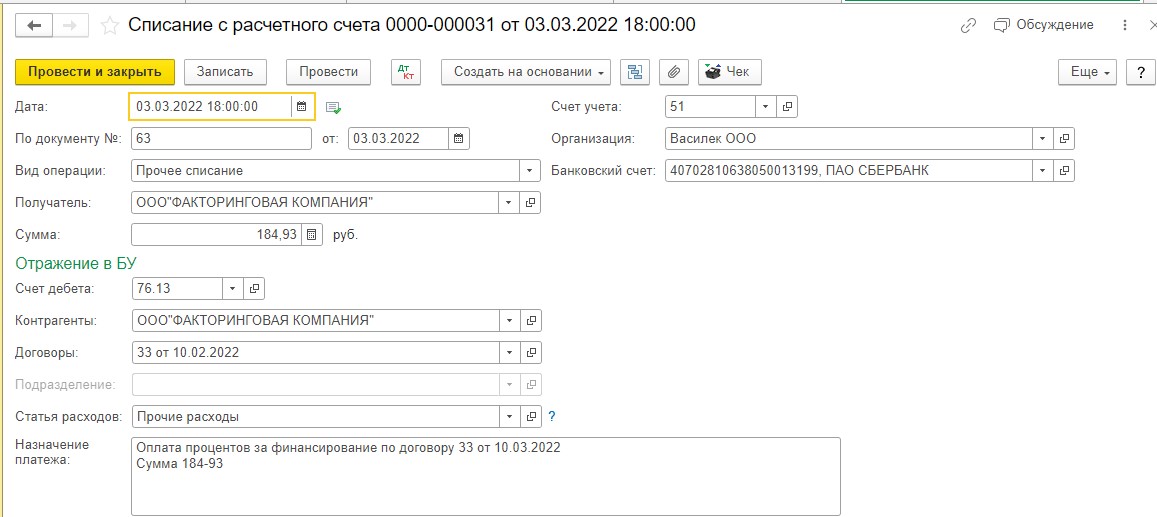Click the Провести и закрыть button
Image resolution: width=1157 pixels, height=517 pixels.
pyautogui.click(x=94, y=72)
